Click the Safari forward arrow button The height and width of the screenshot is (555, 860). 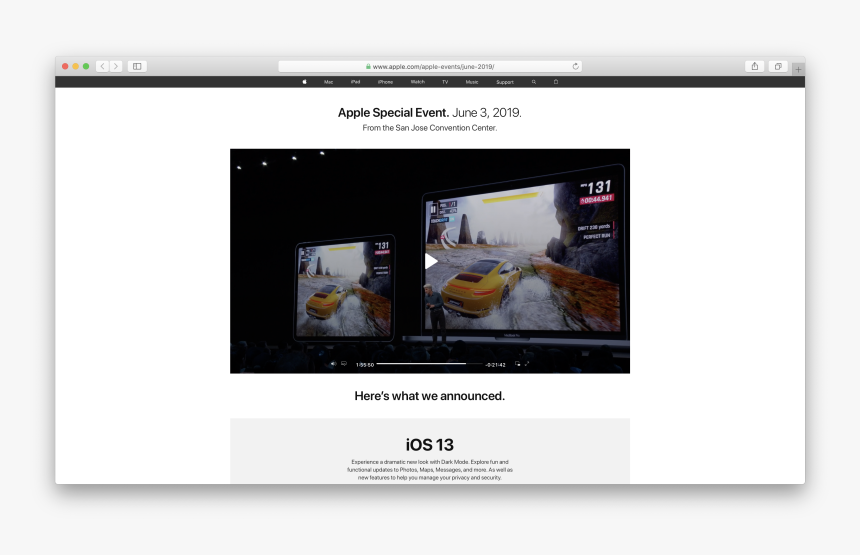tap(116, 66)
